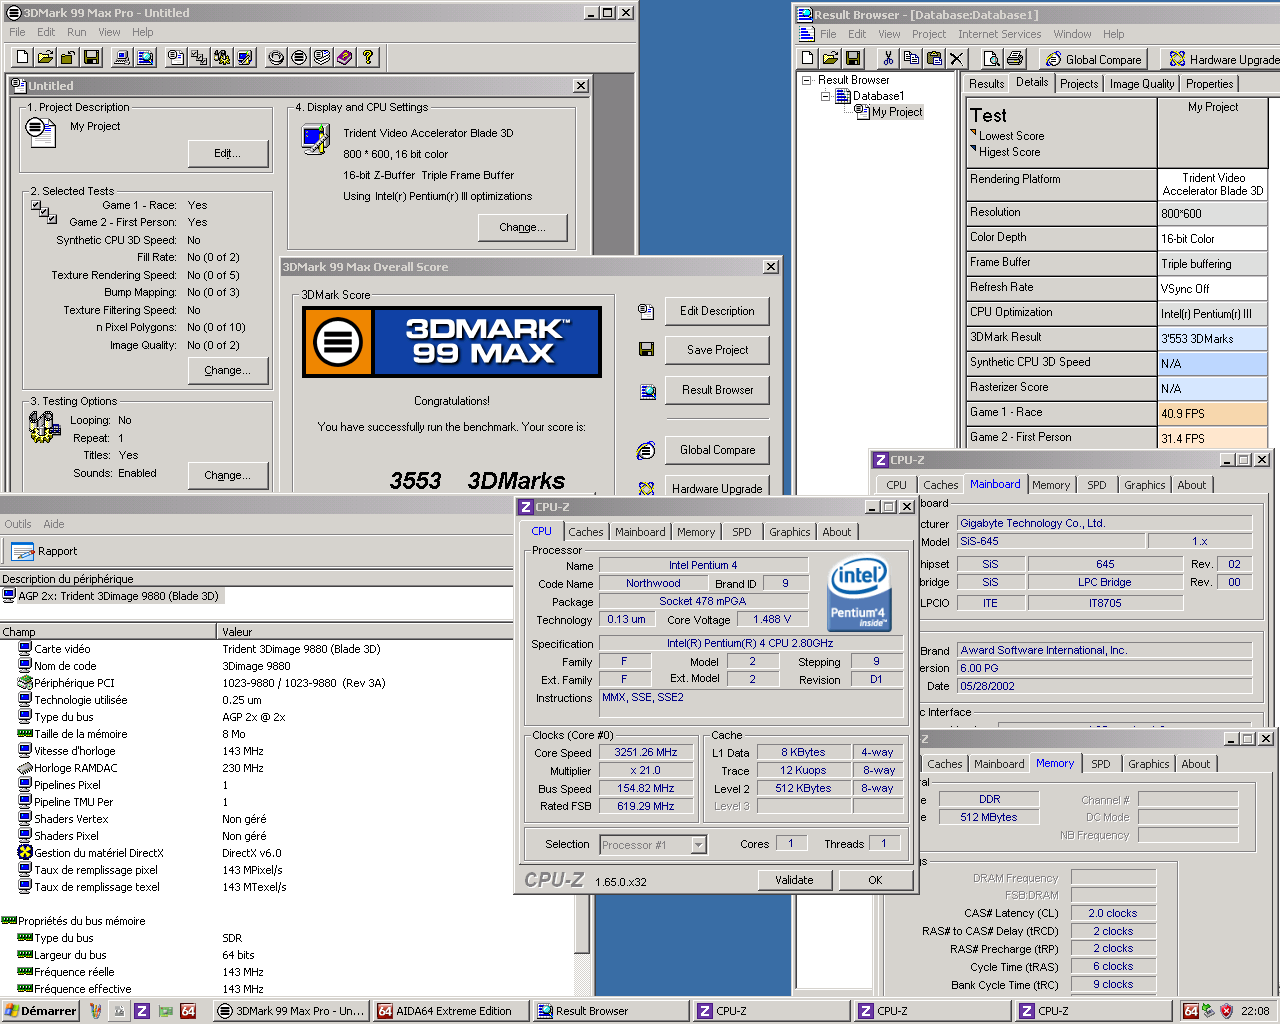
Task: Click Edit... in Project Description section
Action: 228,153
